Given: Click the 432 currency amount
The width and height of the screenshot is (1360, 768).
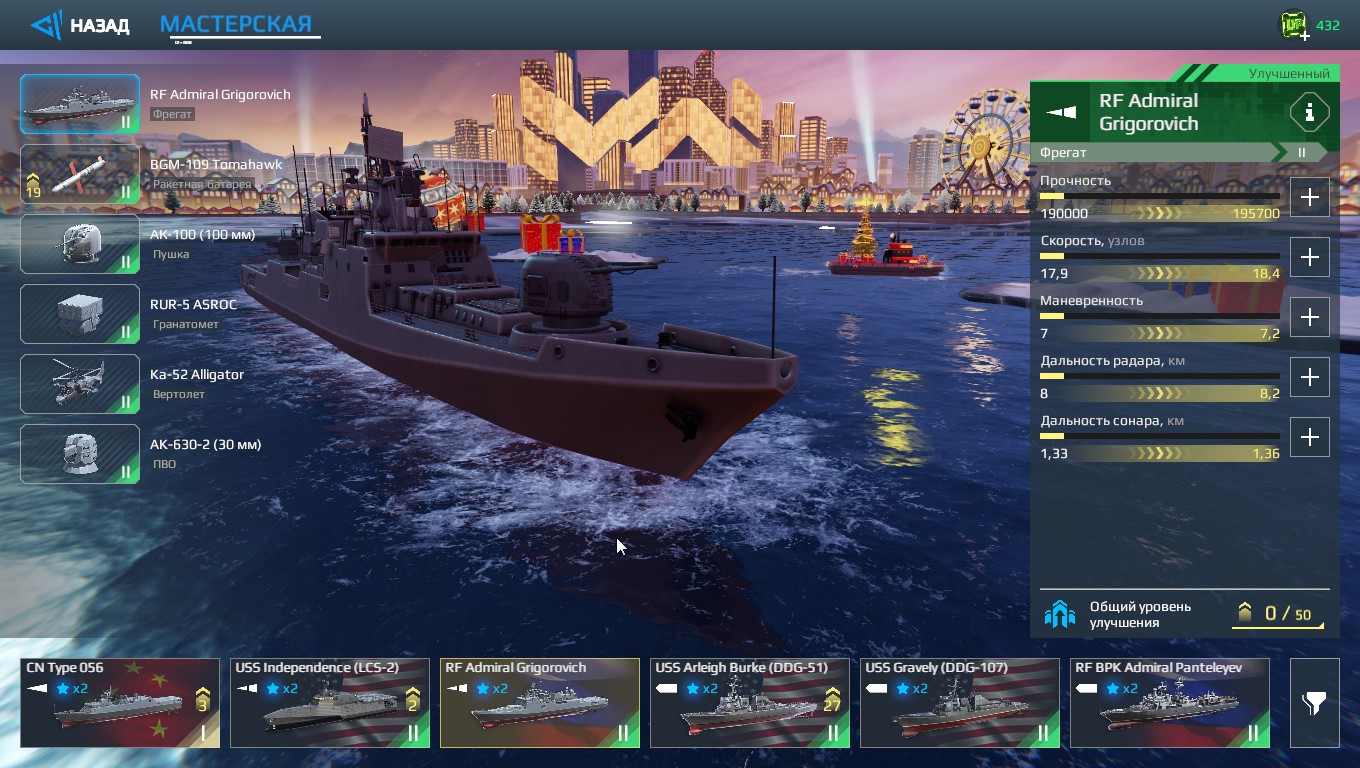Looking at the screenshot, I should pos(1328,26).
